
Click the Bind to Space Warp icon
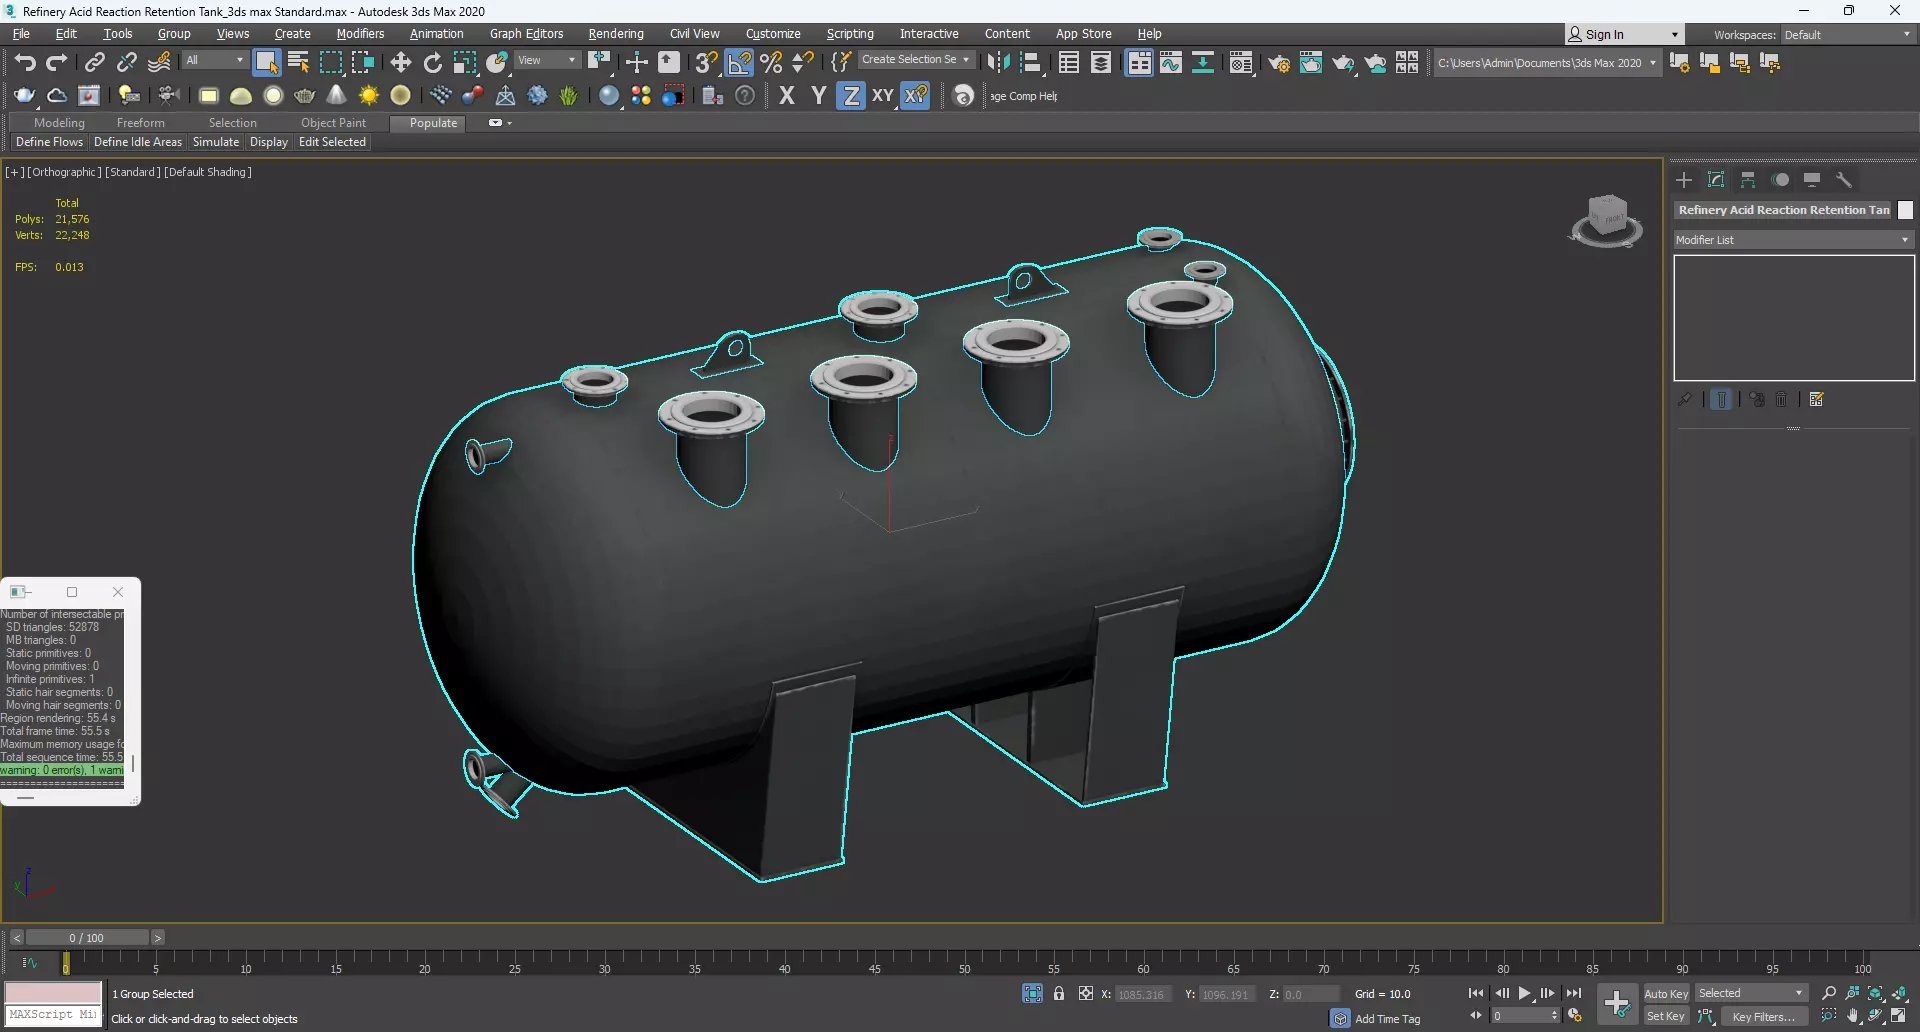pyautogui.click(x=159, y=63)
